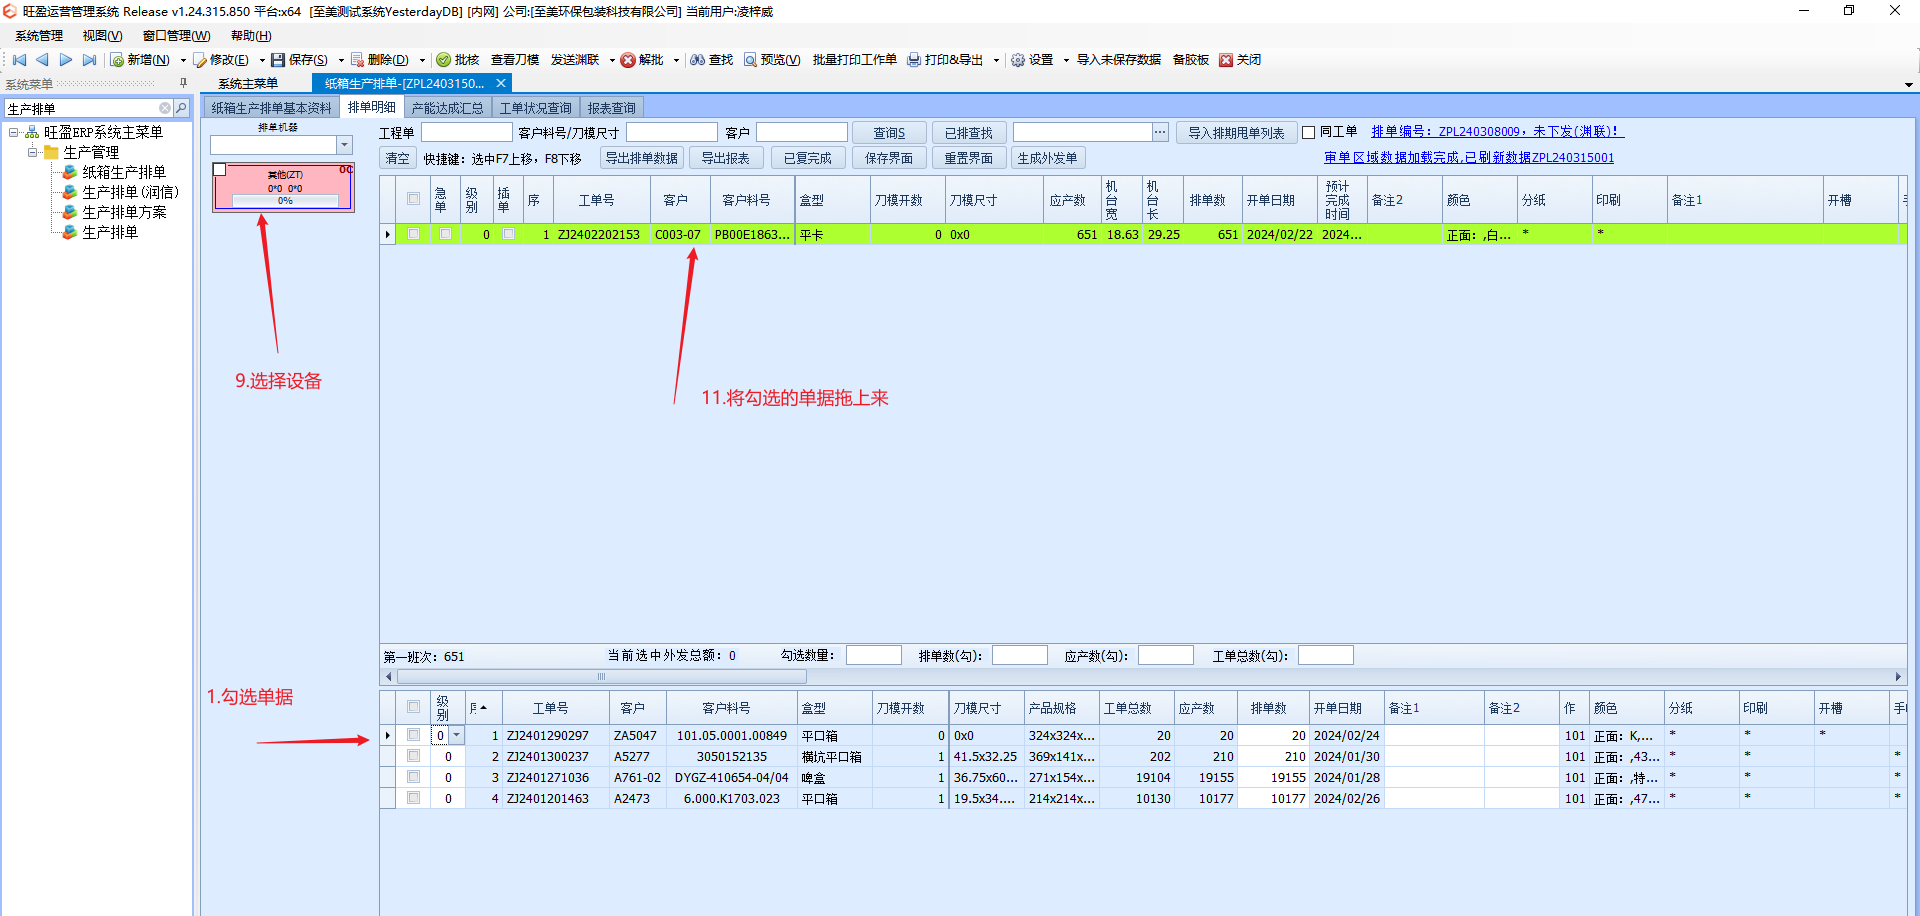Open the 修改(E) dropdown arrow
Screen dimensions: 1920x916
click(x=262, y=60)
